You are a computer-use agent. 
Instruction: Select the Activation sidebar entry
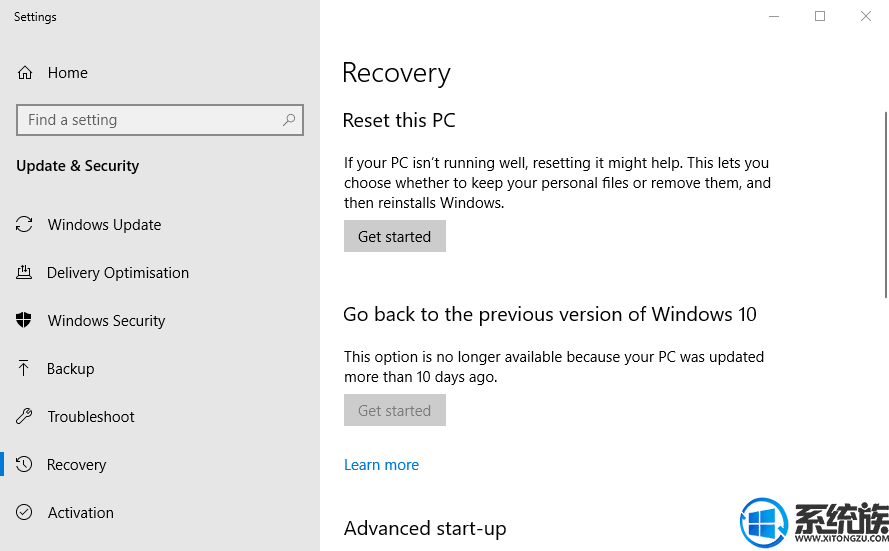tap(81, 512)
